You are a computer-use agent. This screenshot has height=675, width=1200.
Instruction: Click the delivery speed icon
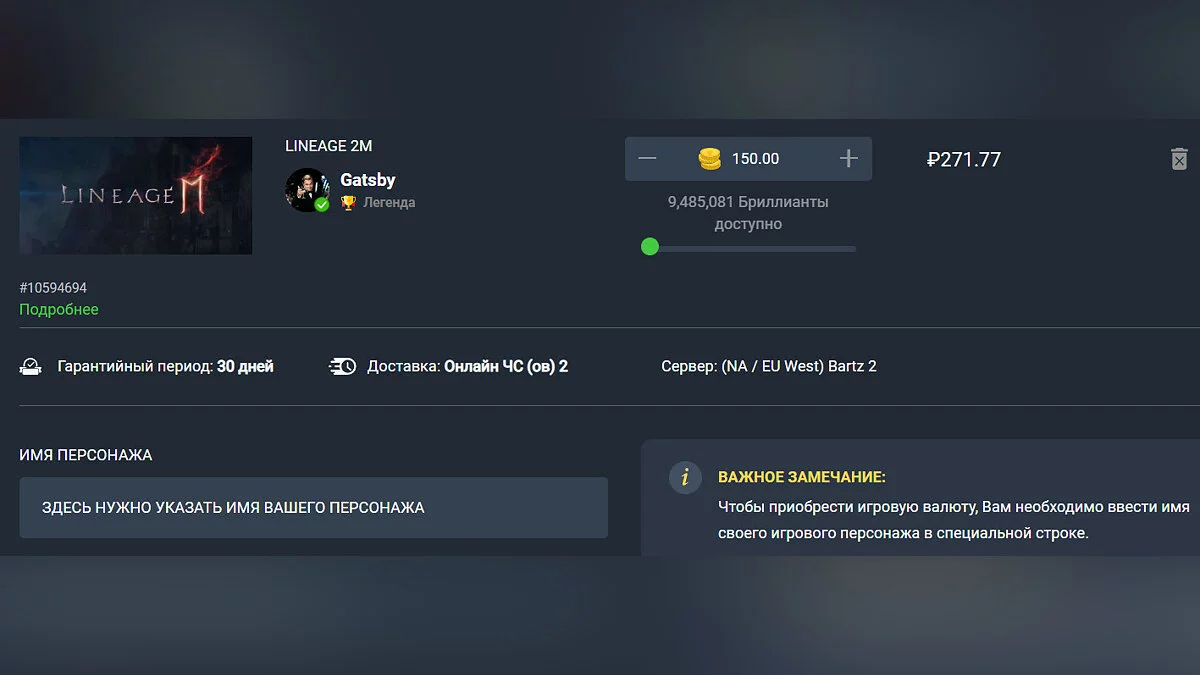342,366
